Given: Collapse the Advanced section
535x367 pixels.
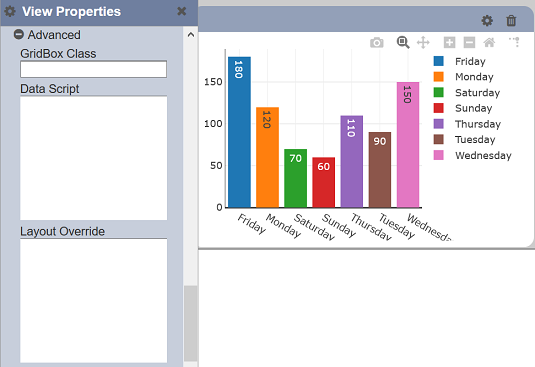Looking at the screenshot, I should point(18,34).
